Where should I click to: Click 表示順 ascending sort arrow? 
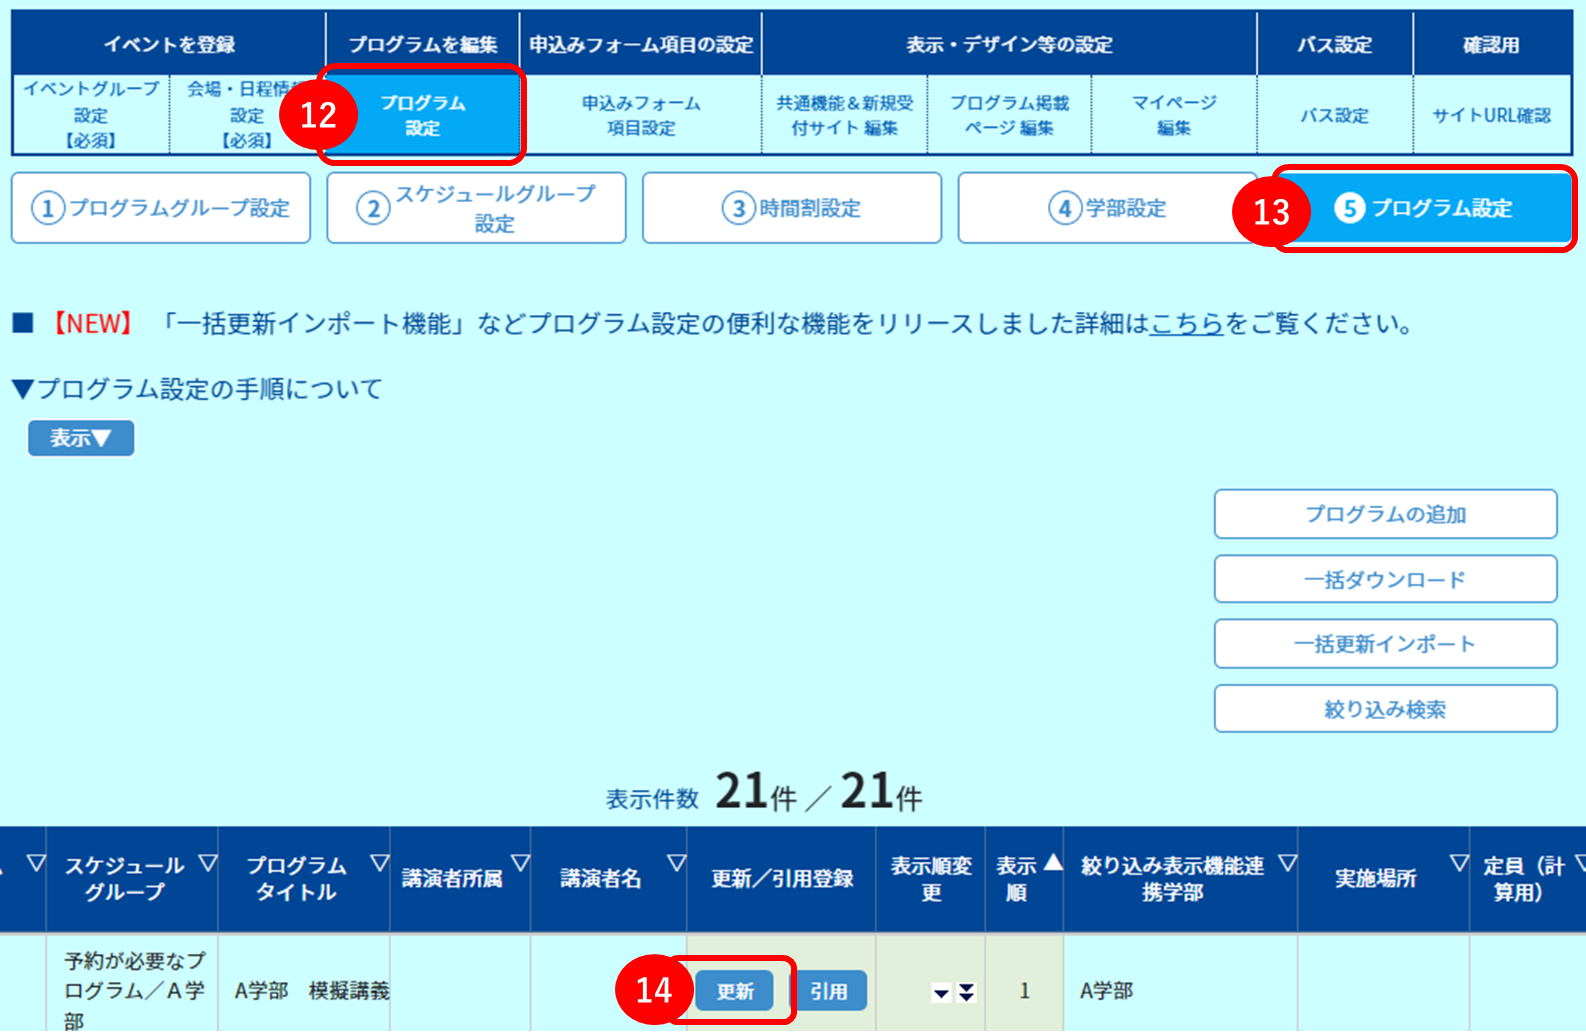[x=1053, y=863]
